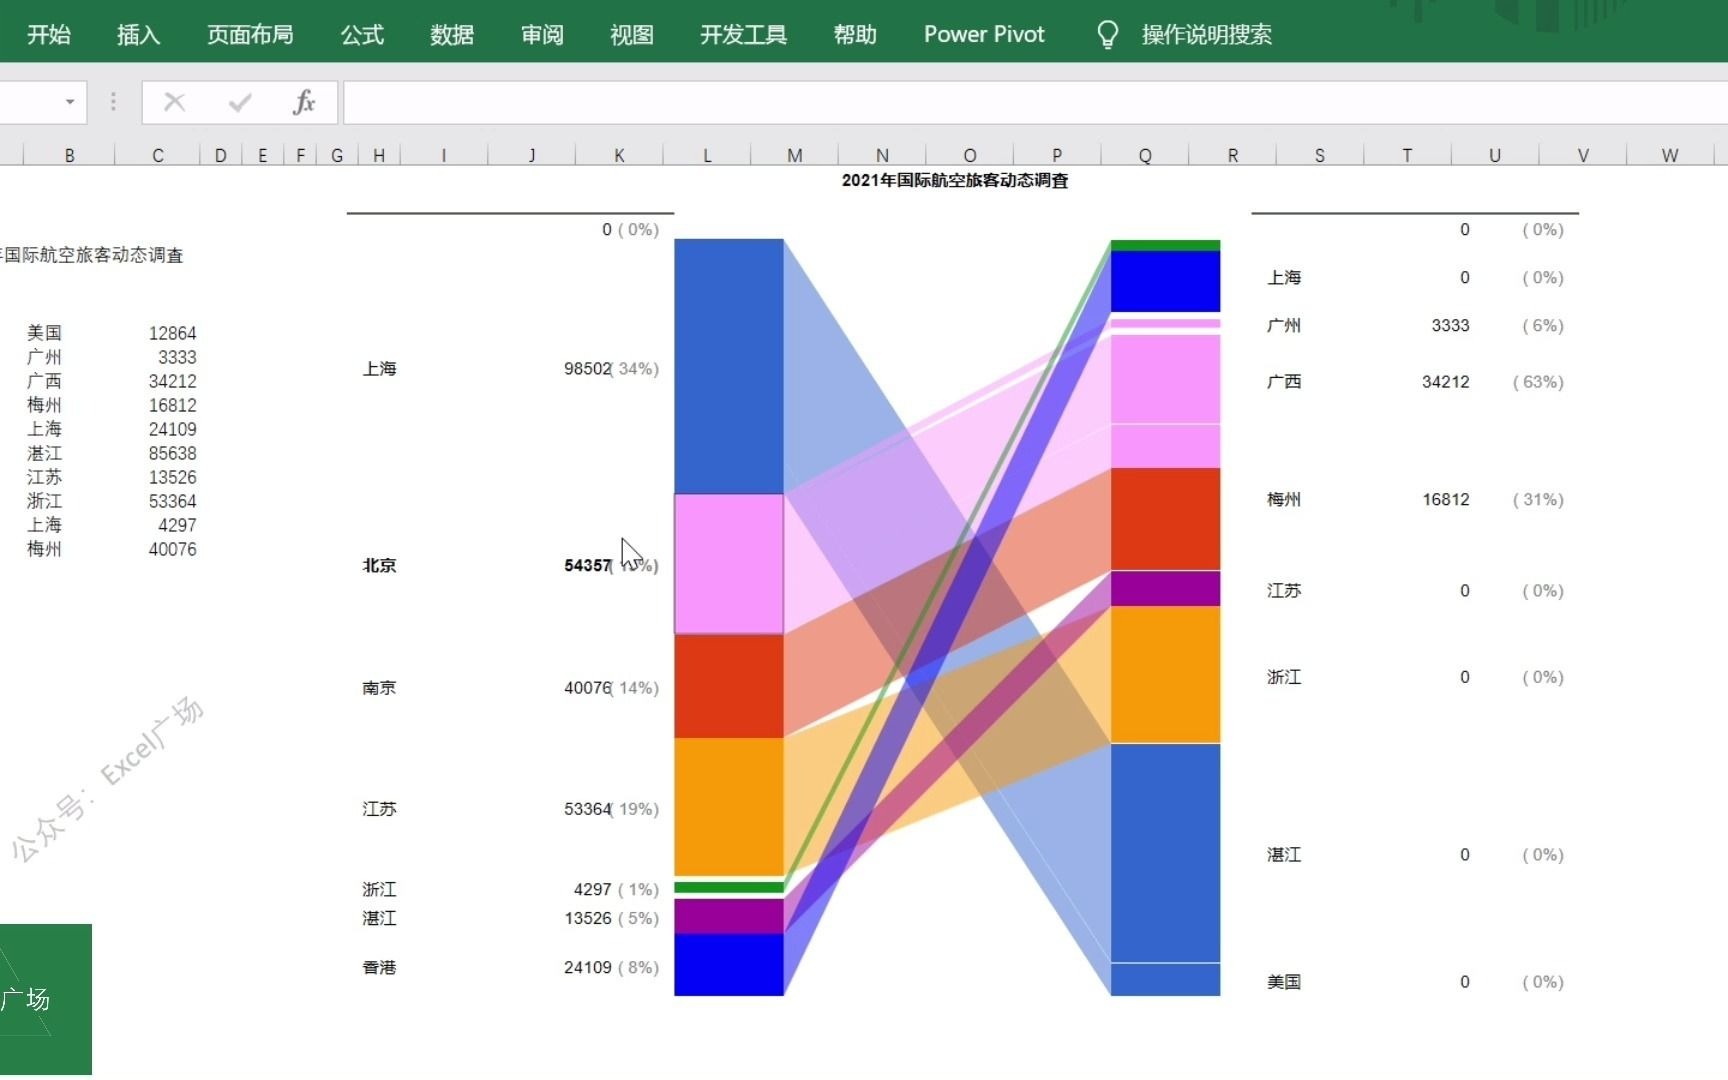Click the Enter checkmark beside formula bar

point(238,101)
